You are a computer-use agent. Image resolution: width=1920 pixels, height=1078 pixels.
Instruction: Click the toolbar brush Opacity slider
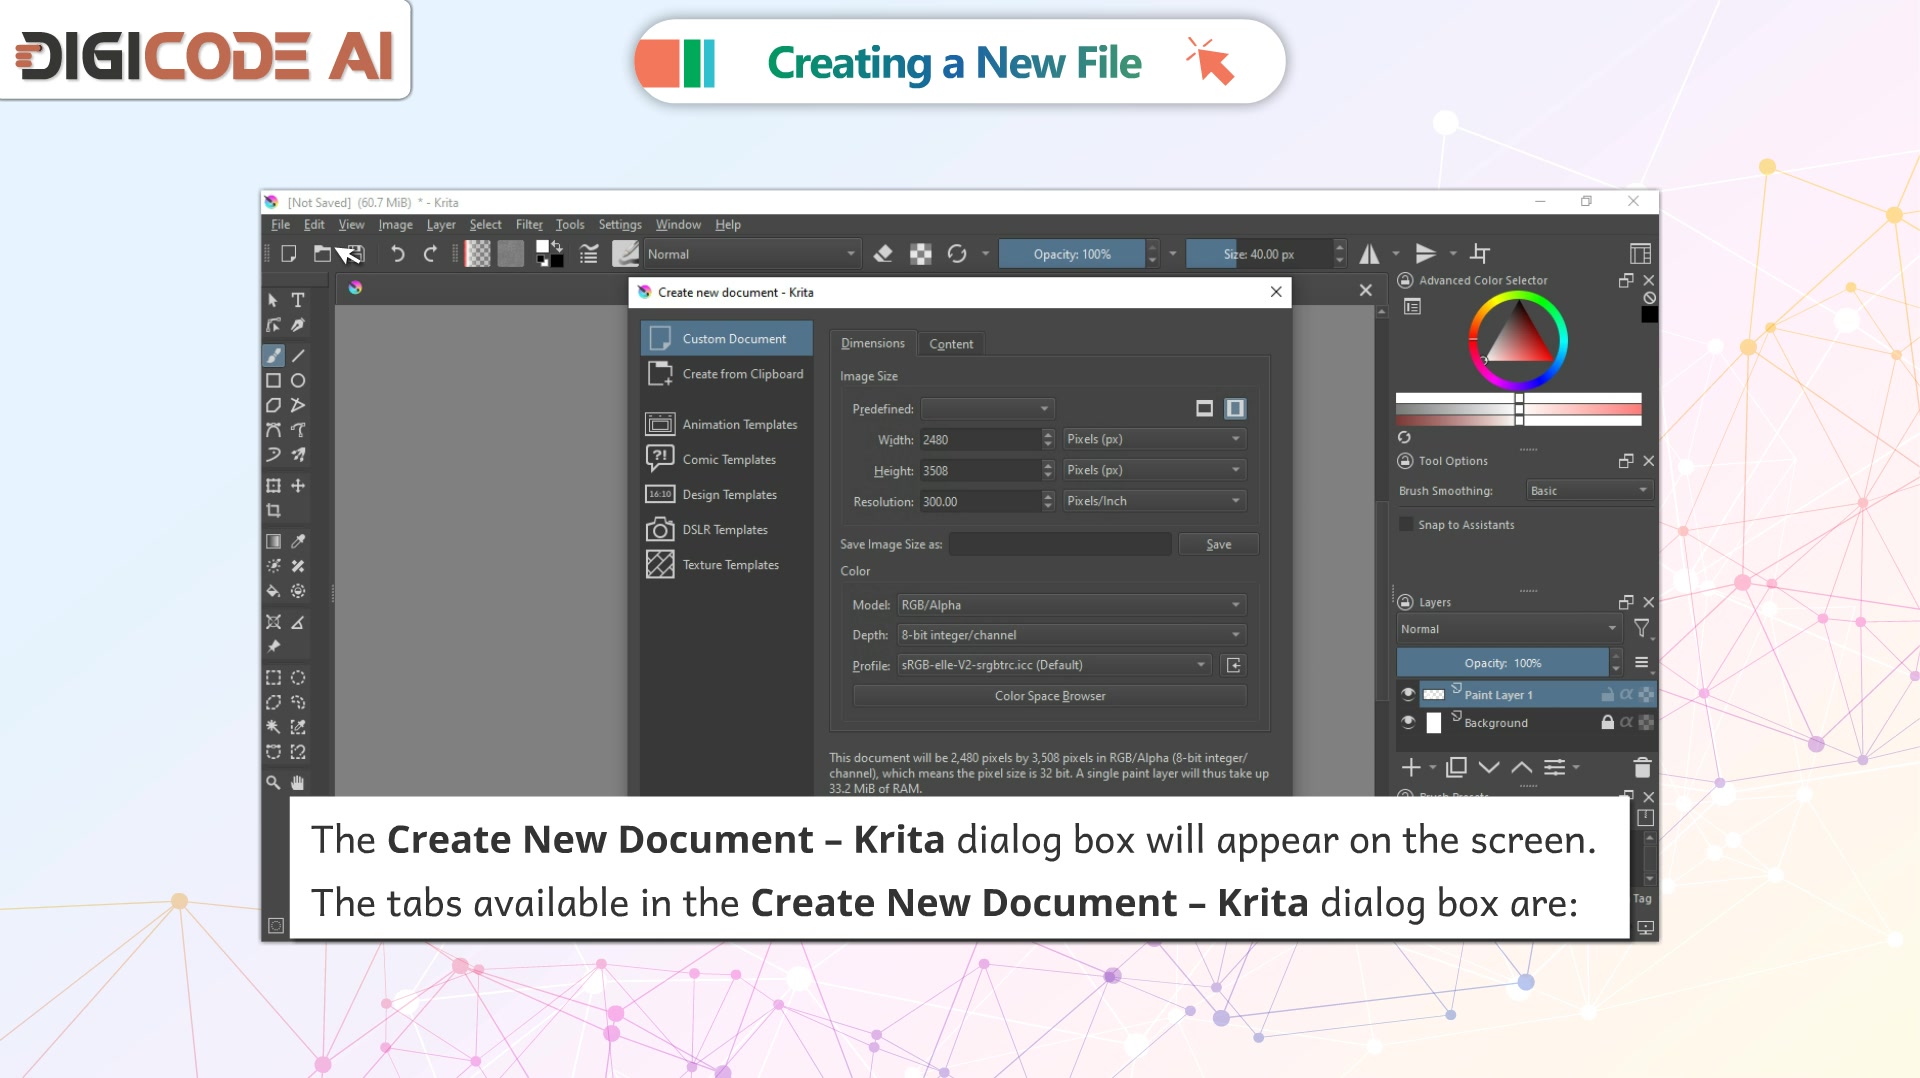(1072, 254)
